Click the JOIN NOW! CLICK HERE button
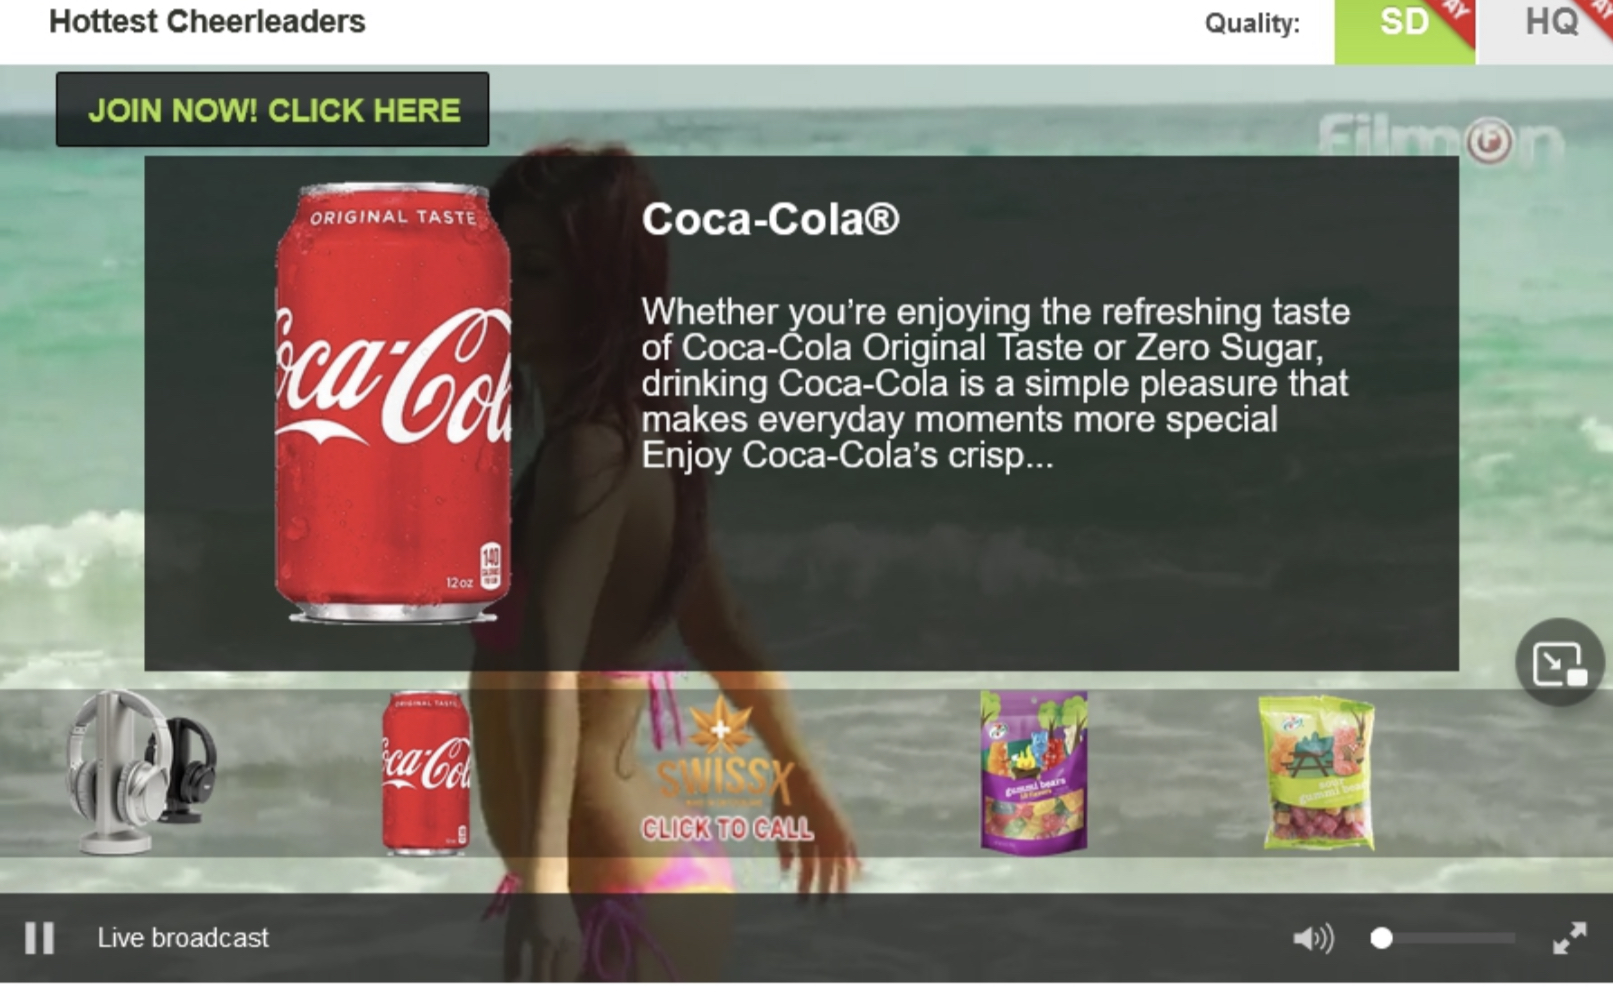This screenshot has width=1613, height=994. [x=273, y=110]
